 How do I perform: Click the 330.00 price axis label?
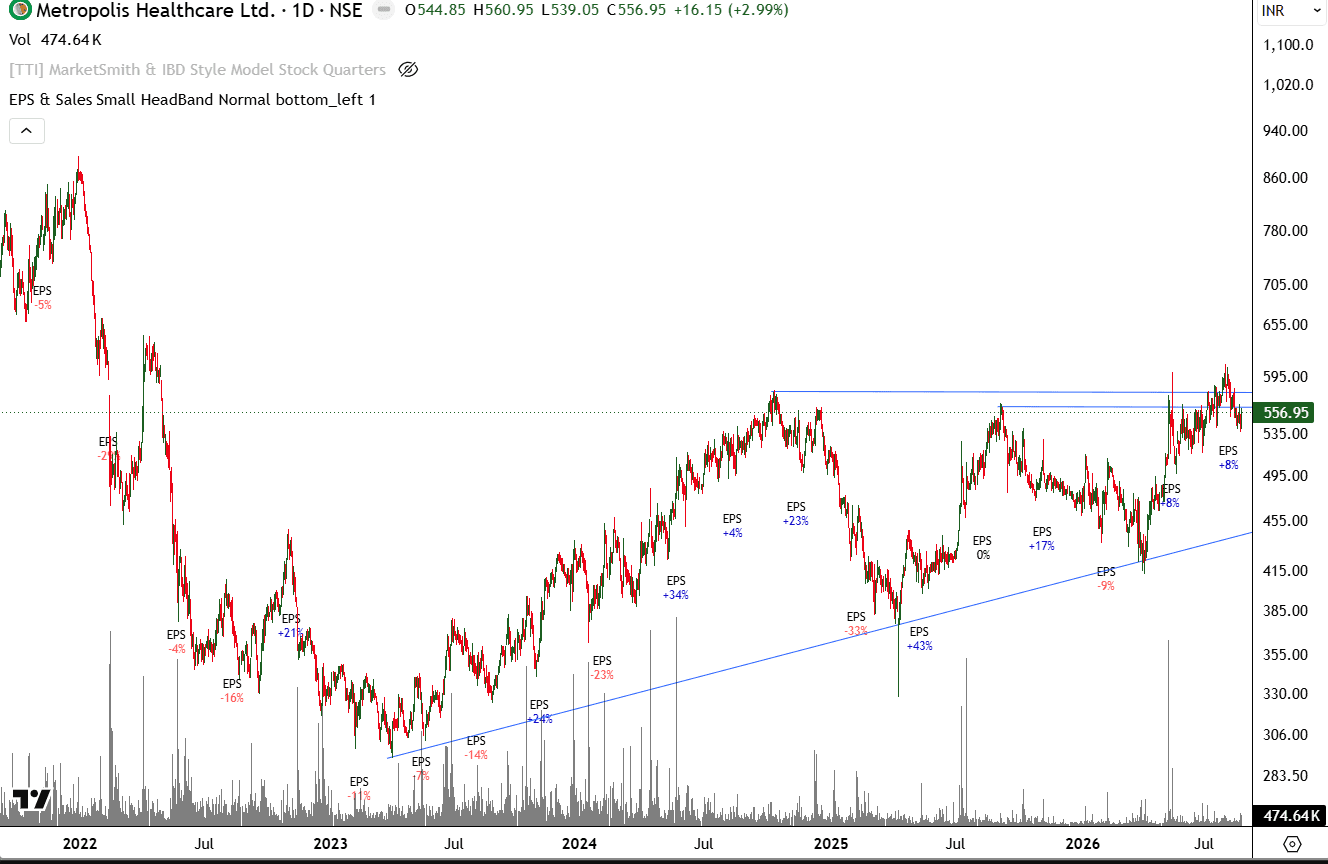(x=1288, y=693)
